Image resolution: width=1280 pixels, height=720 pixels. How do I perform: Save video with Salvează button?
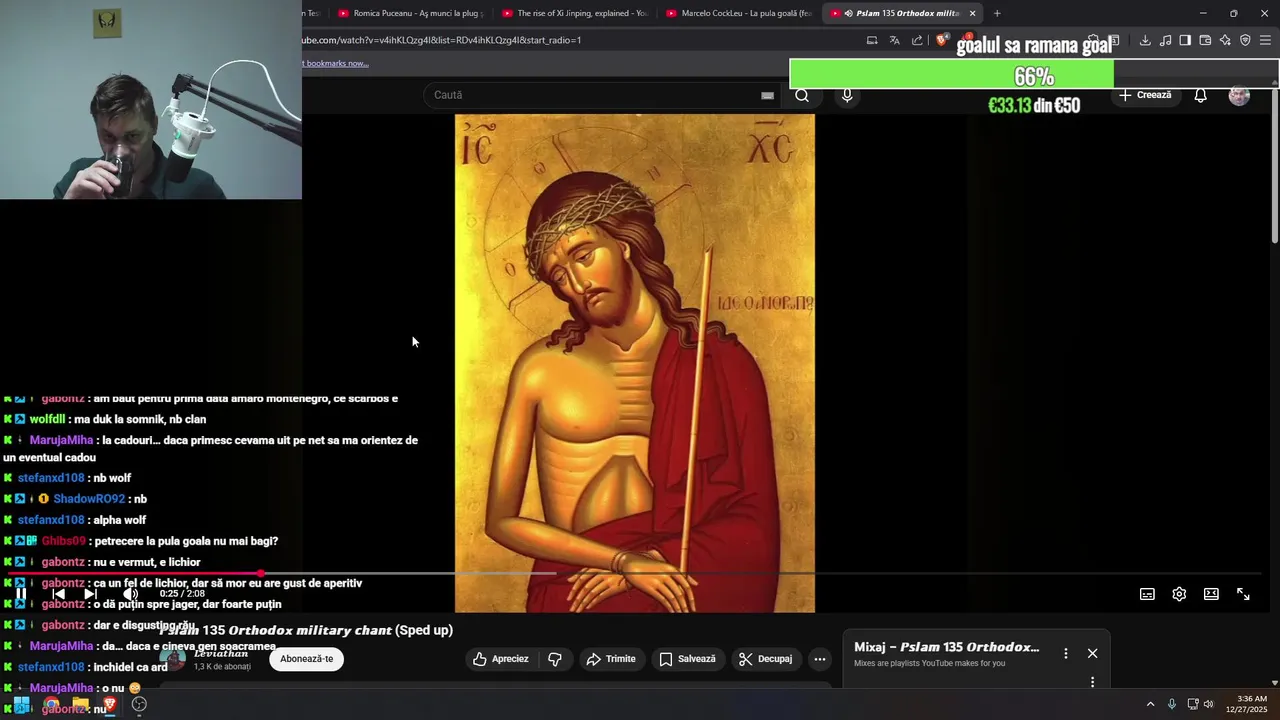tap(688, 659)
